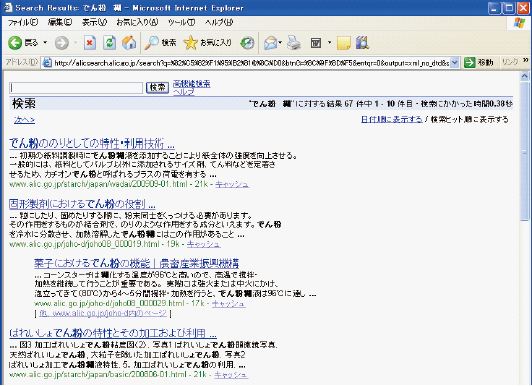532x386 pixels.
Task: Open the History clock icon
Action: click(x=247, y=43)
